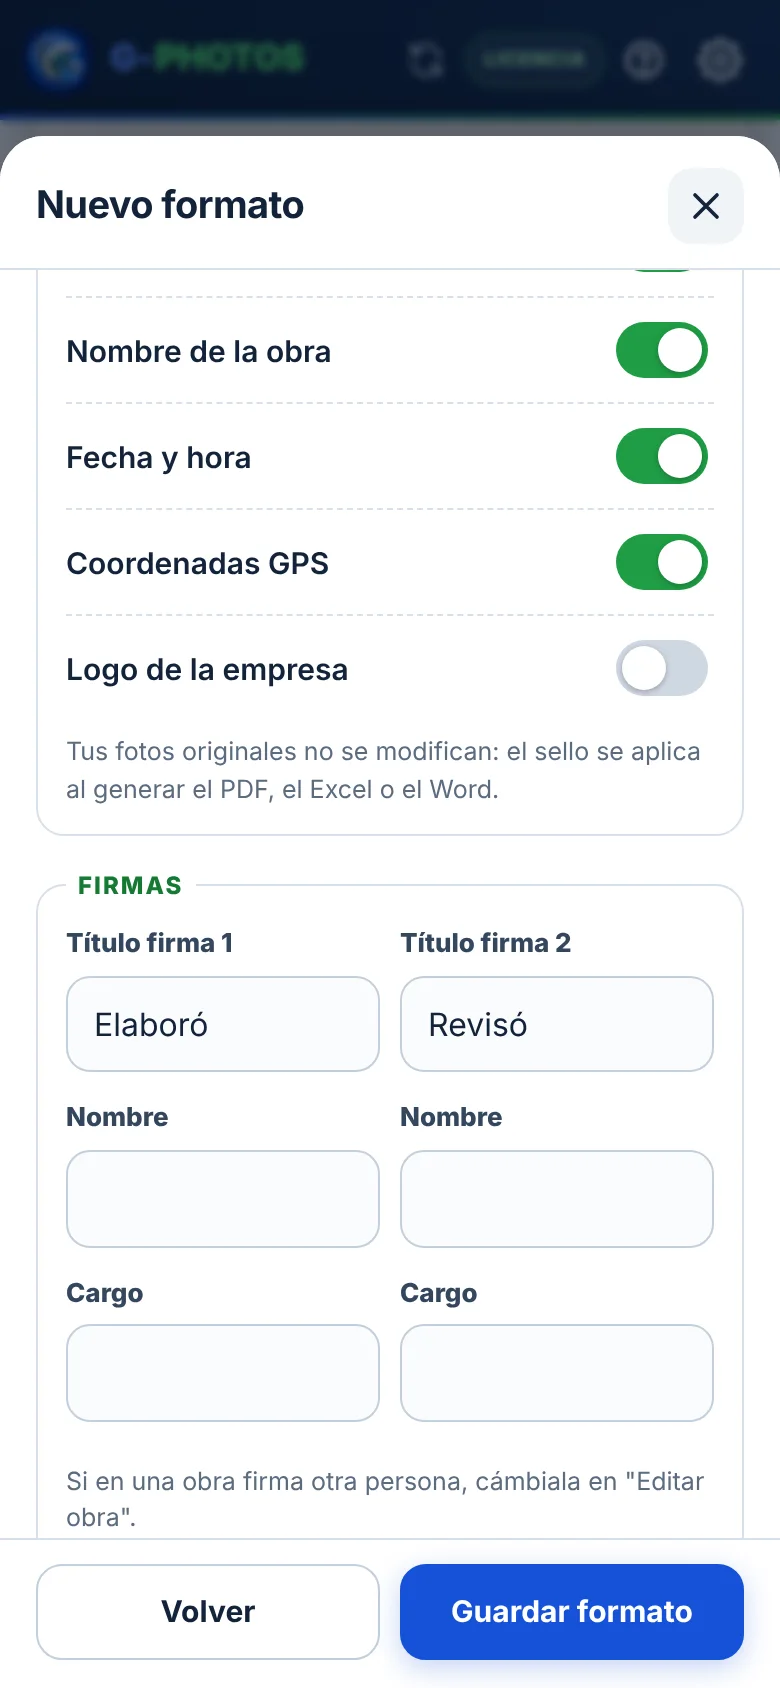
Task: Click the FIRMAS section heading
Action: (130, 886)
